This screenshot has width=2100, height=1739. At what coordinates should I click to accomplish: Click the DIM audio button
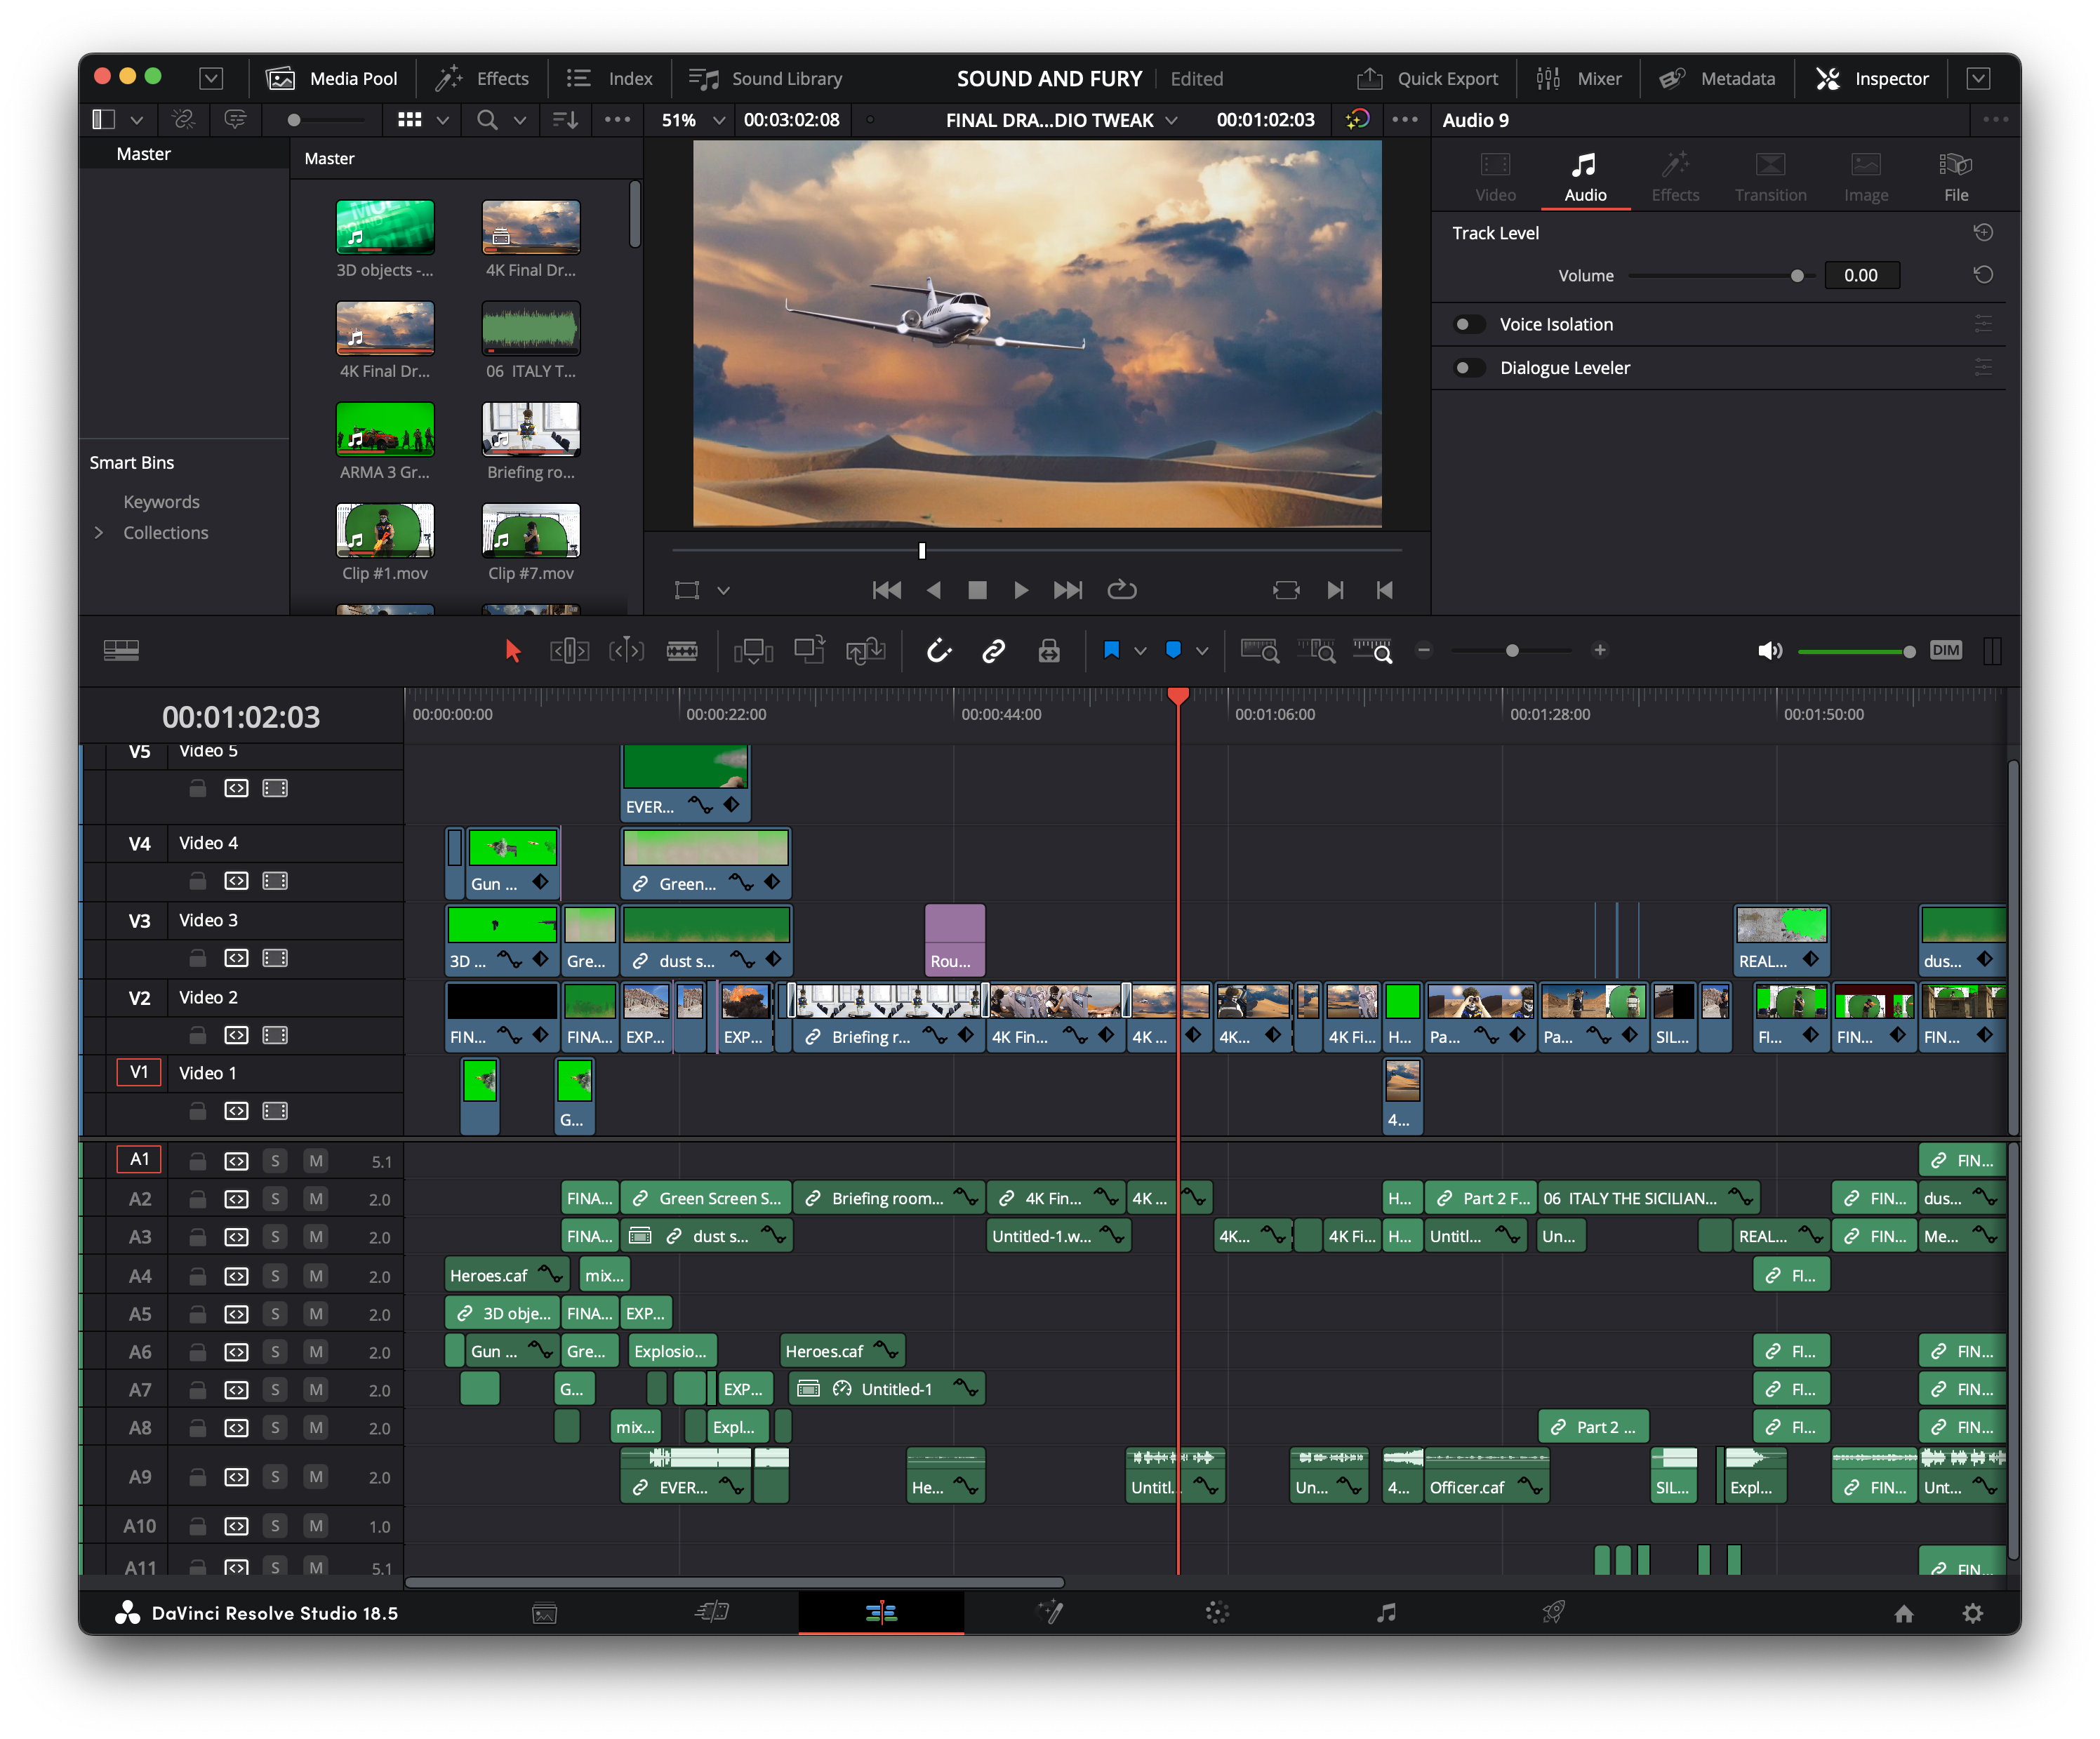tap(1945, 650)
